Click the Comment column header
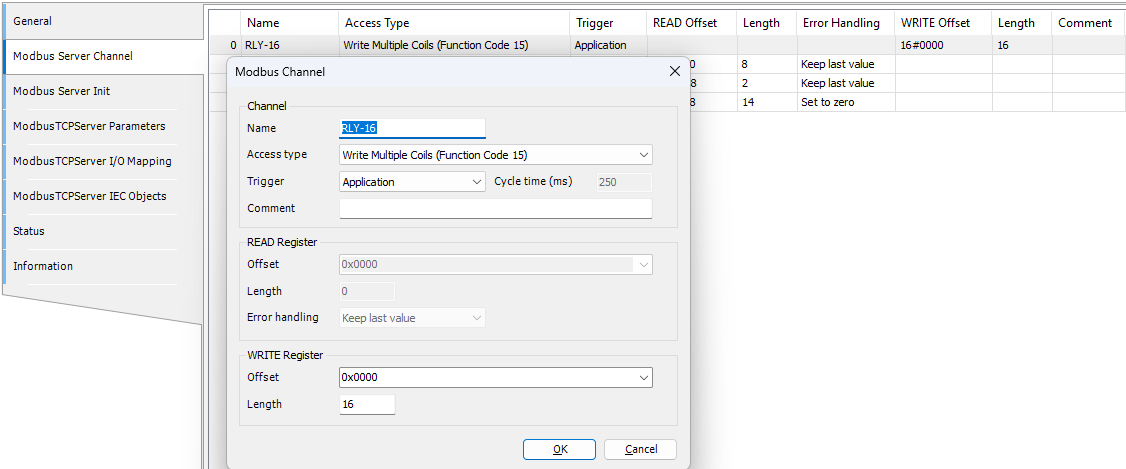Screen dimensions: 1126x469 coord(1088,23)
